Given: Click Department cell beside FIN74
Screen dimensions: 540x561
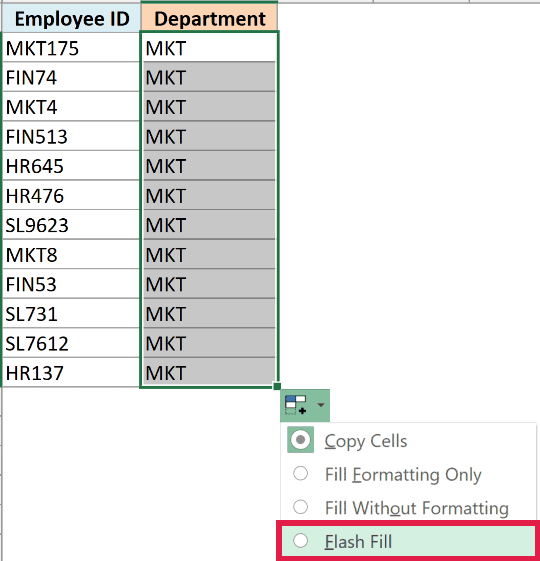Looking at the screenshot, I should coord(209,77).
